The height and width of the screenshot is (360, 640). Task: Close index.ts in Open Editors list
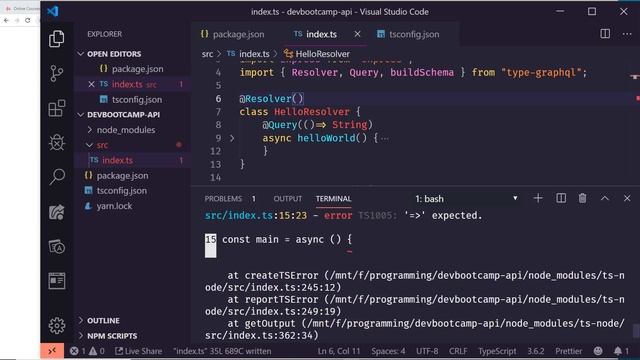click(x=91, y=84)
